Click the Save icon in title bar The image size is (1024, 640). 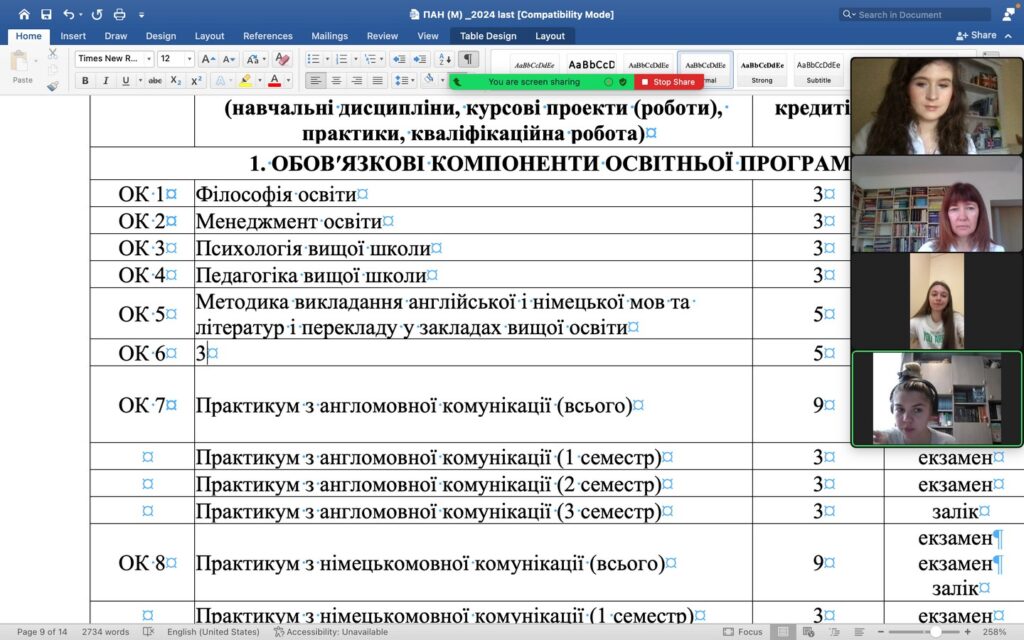click(46, 14)
